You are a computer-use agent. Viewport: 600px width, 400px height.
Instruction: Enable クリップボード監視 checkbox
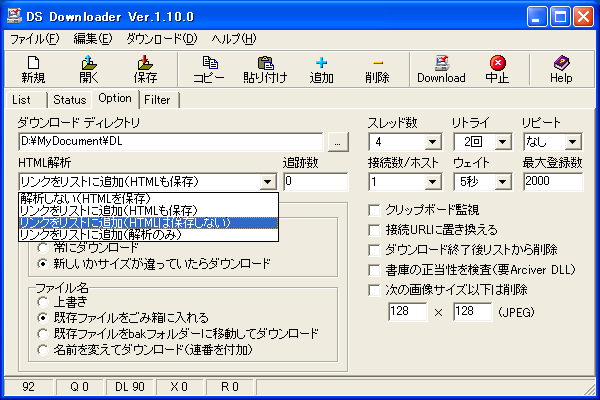(x=374, y=210)
